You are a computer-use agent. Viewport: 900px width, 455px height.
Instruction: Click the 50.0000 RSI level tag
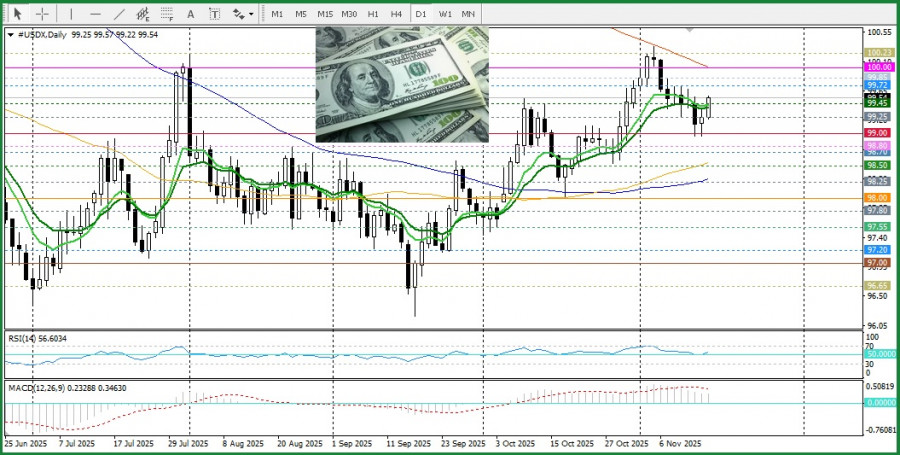880,354
